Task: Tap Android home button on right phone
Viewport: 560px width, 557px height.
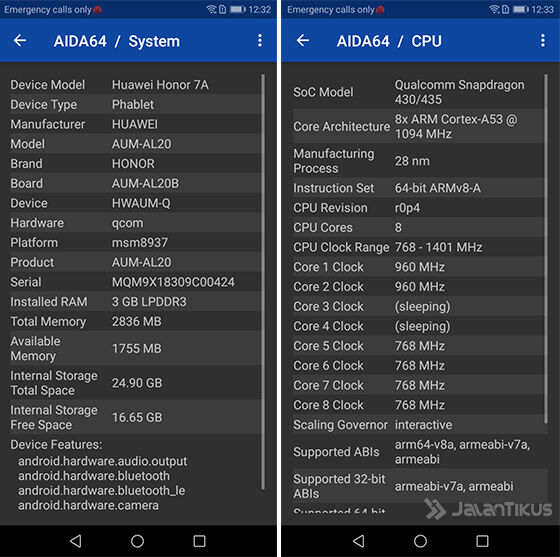Action: [x=420, y=541]
